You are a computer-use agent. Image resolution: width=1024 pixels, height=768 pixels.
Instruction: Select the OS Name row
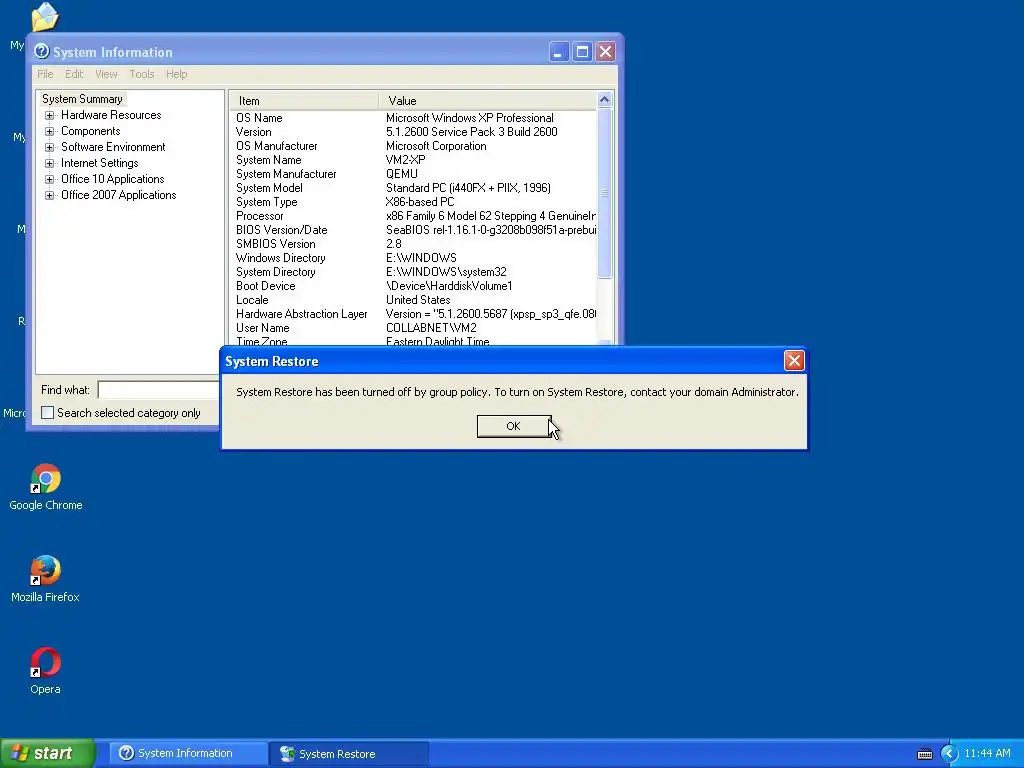click(413, 118)
